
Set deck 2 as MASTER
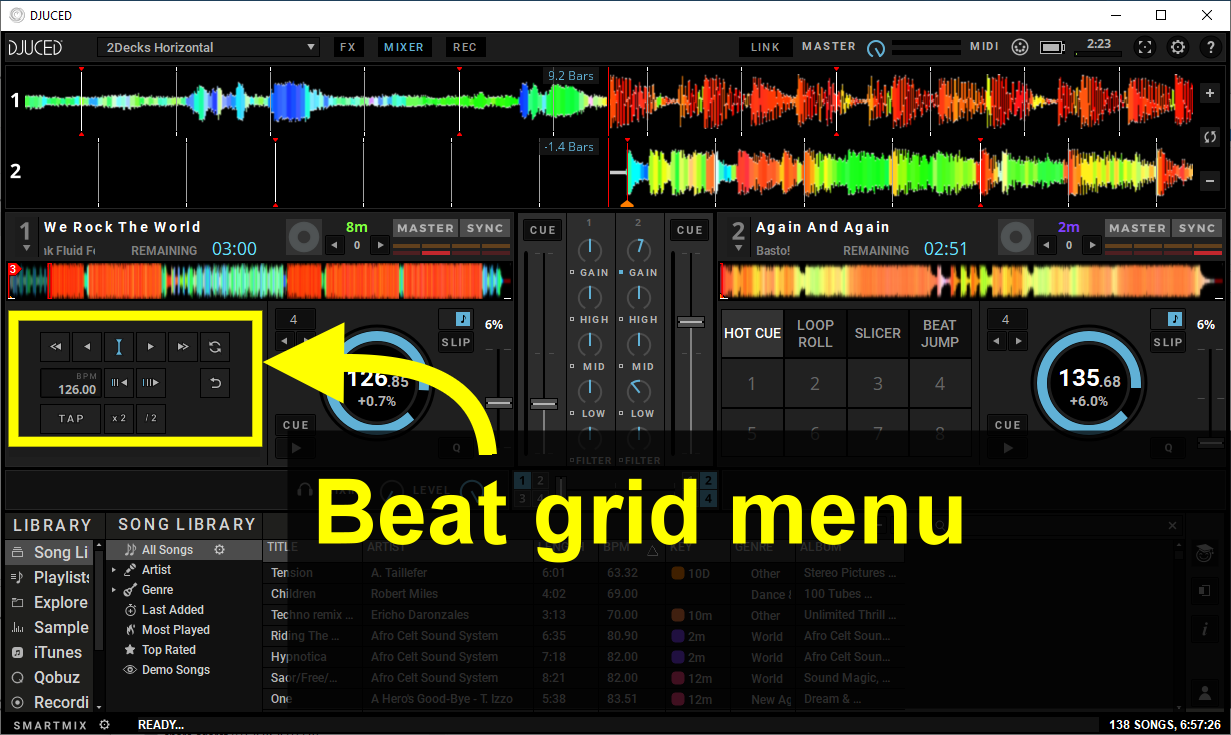(1137, 228)
